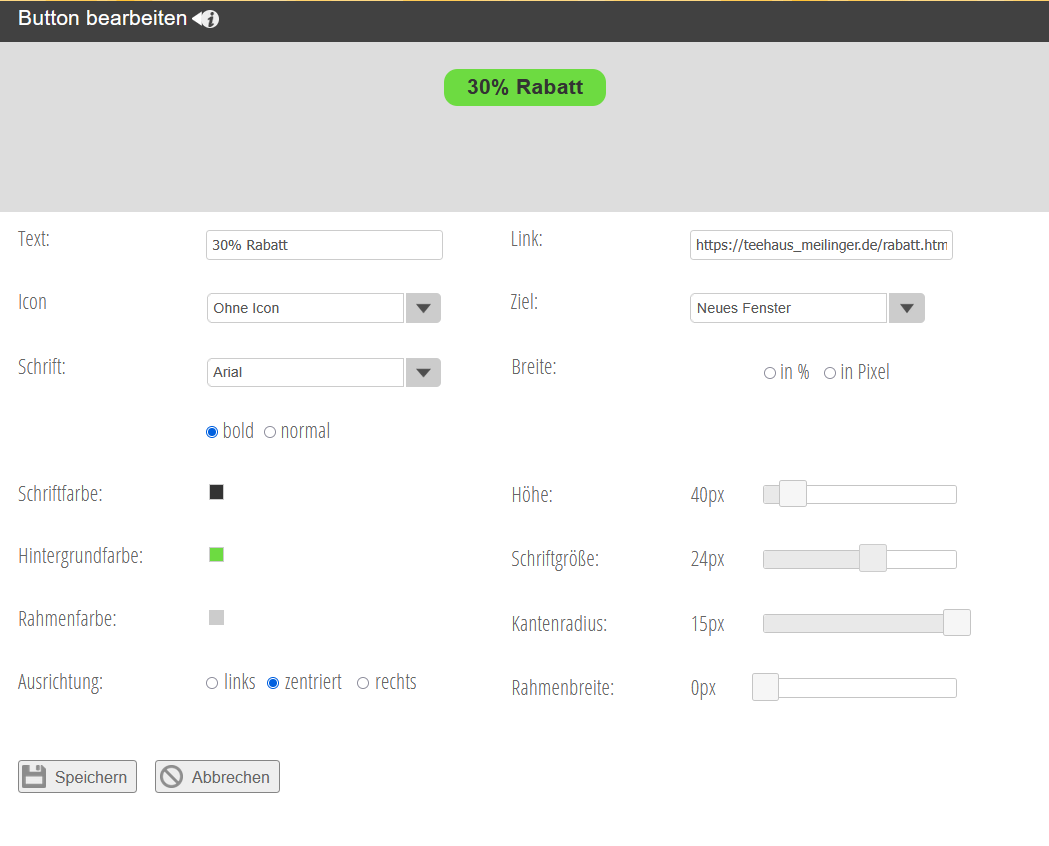This screenshot has width=1049, height=846.
Task: Click the Text input field
Action: (x=324, y=245)
